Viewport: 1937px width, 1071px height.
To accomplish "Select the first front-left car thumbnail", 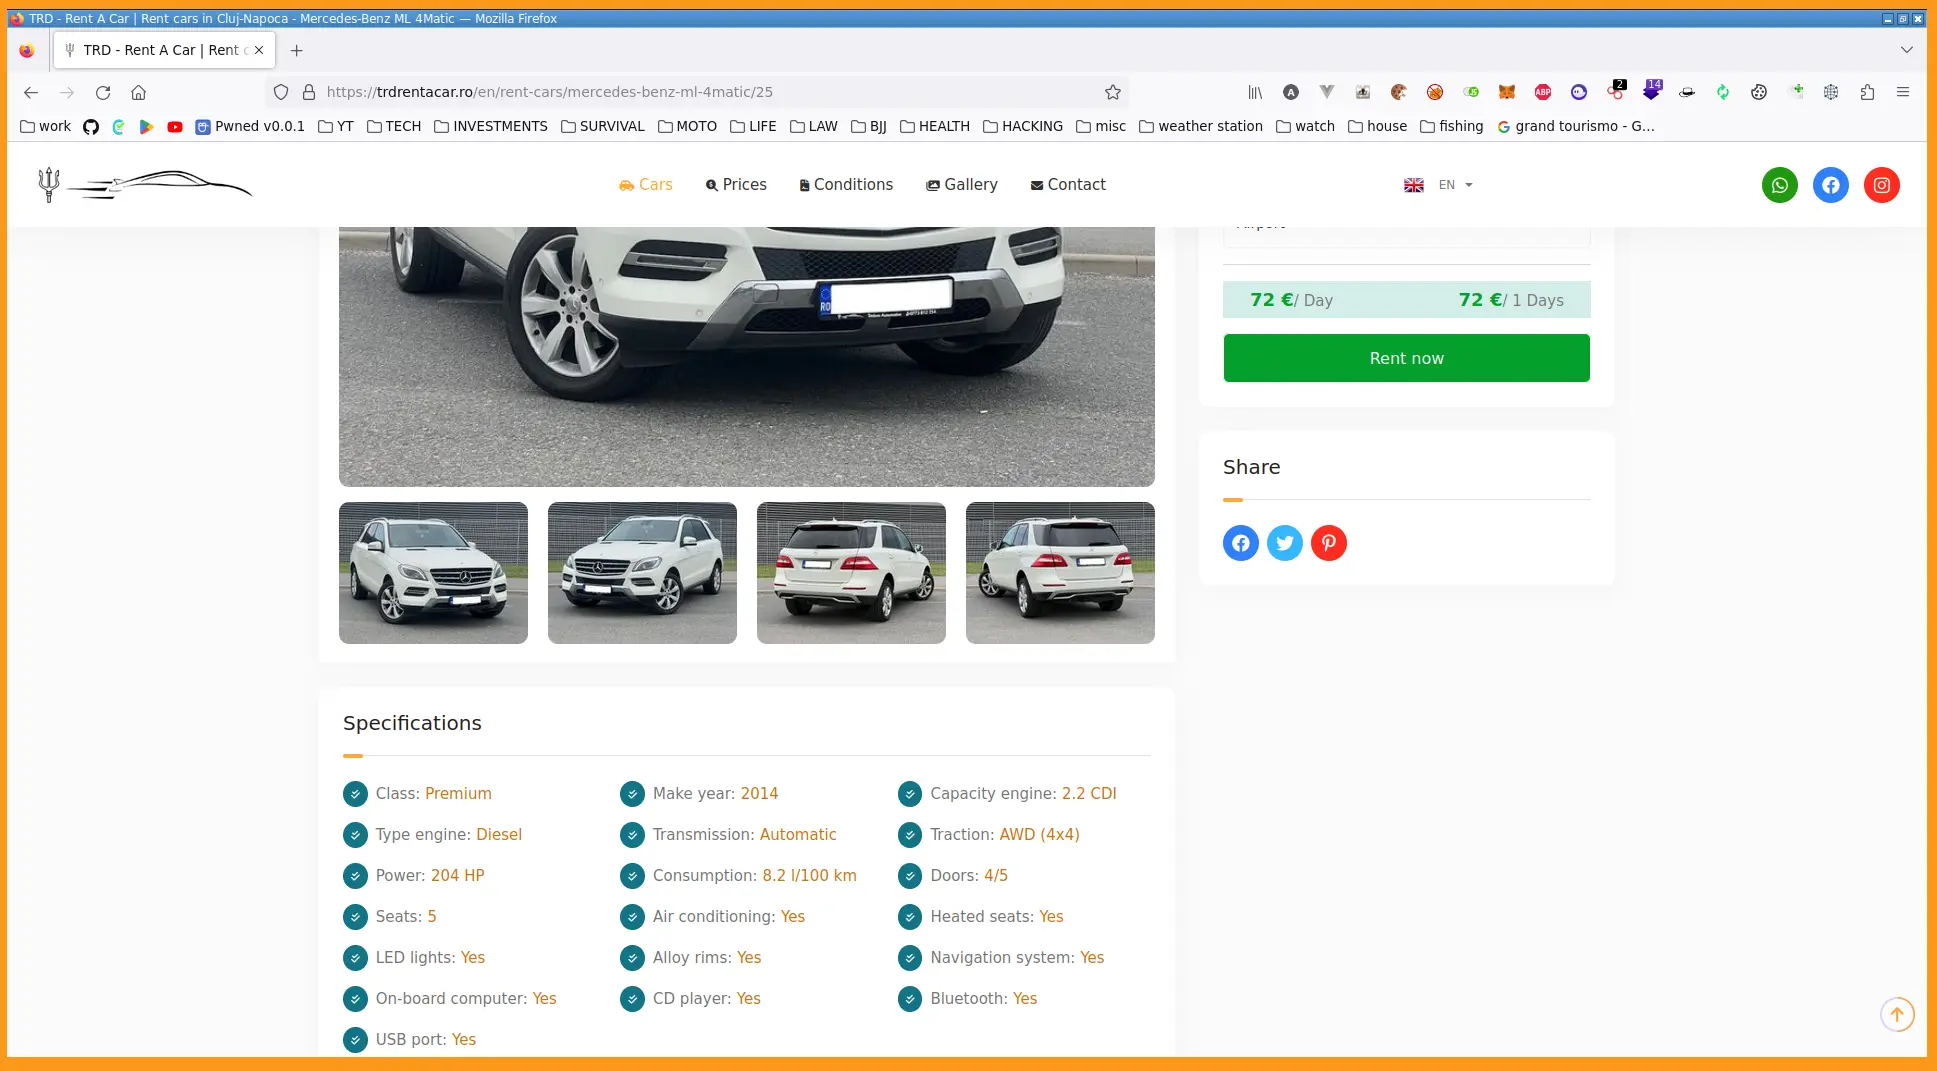I will (x=433, y=573).
